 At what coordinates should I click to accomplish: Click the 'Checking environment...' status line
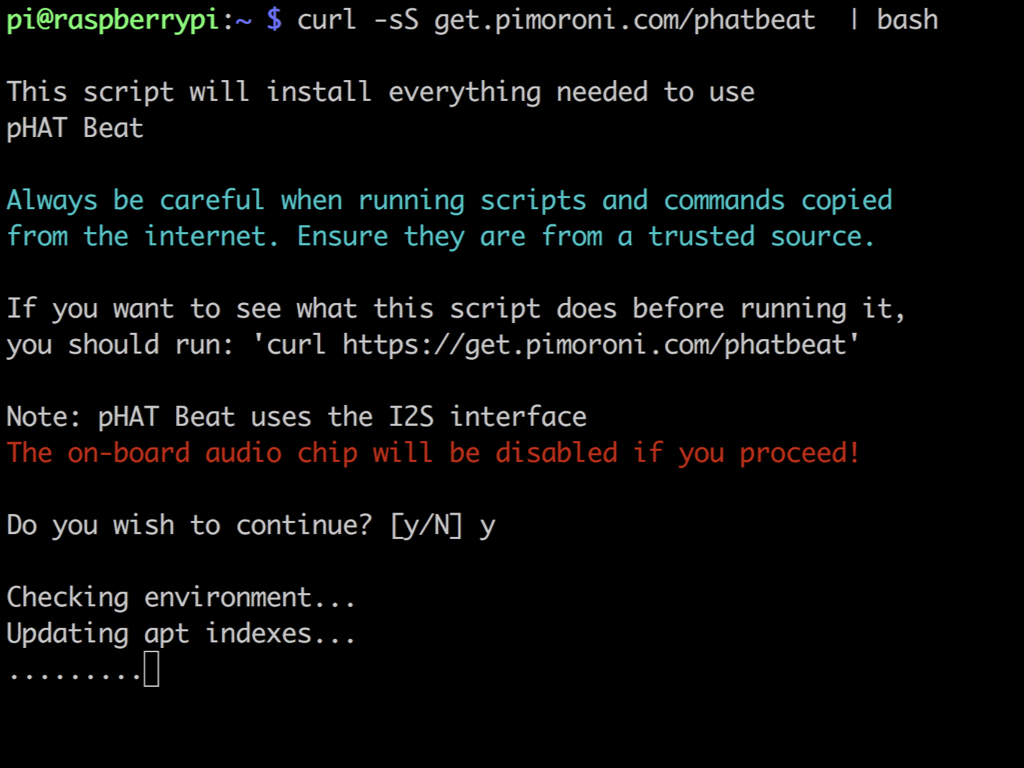pos(181,598)
